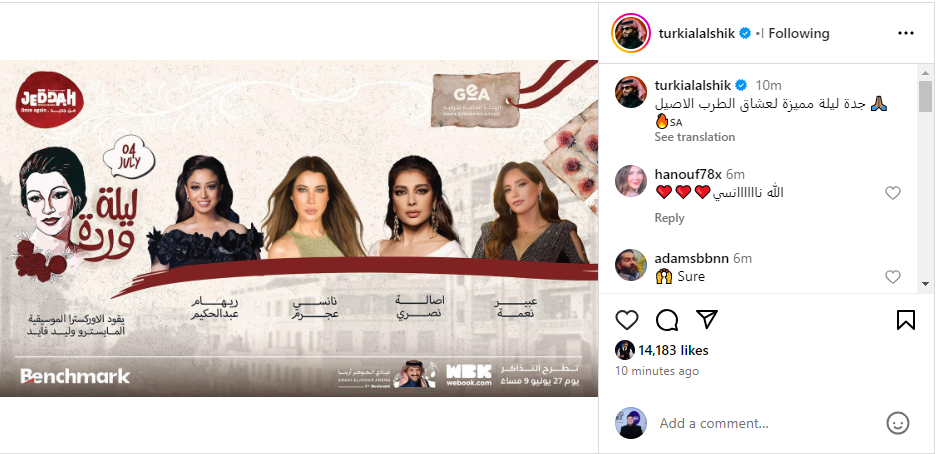Toggle the Following button in header
This screenshot has width=936, height=454.
click(x=799, y=33)
